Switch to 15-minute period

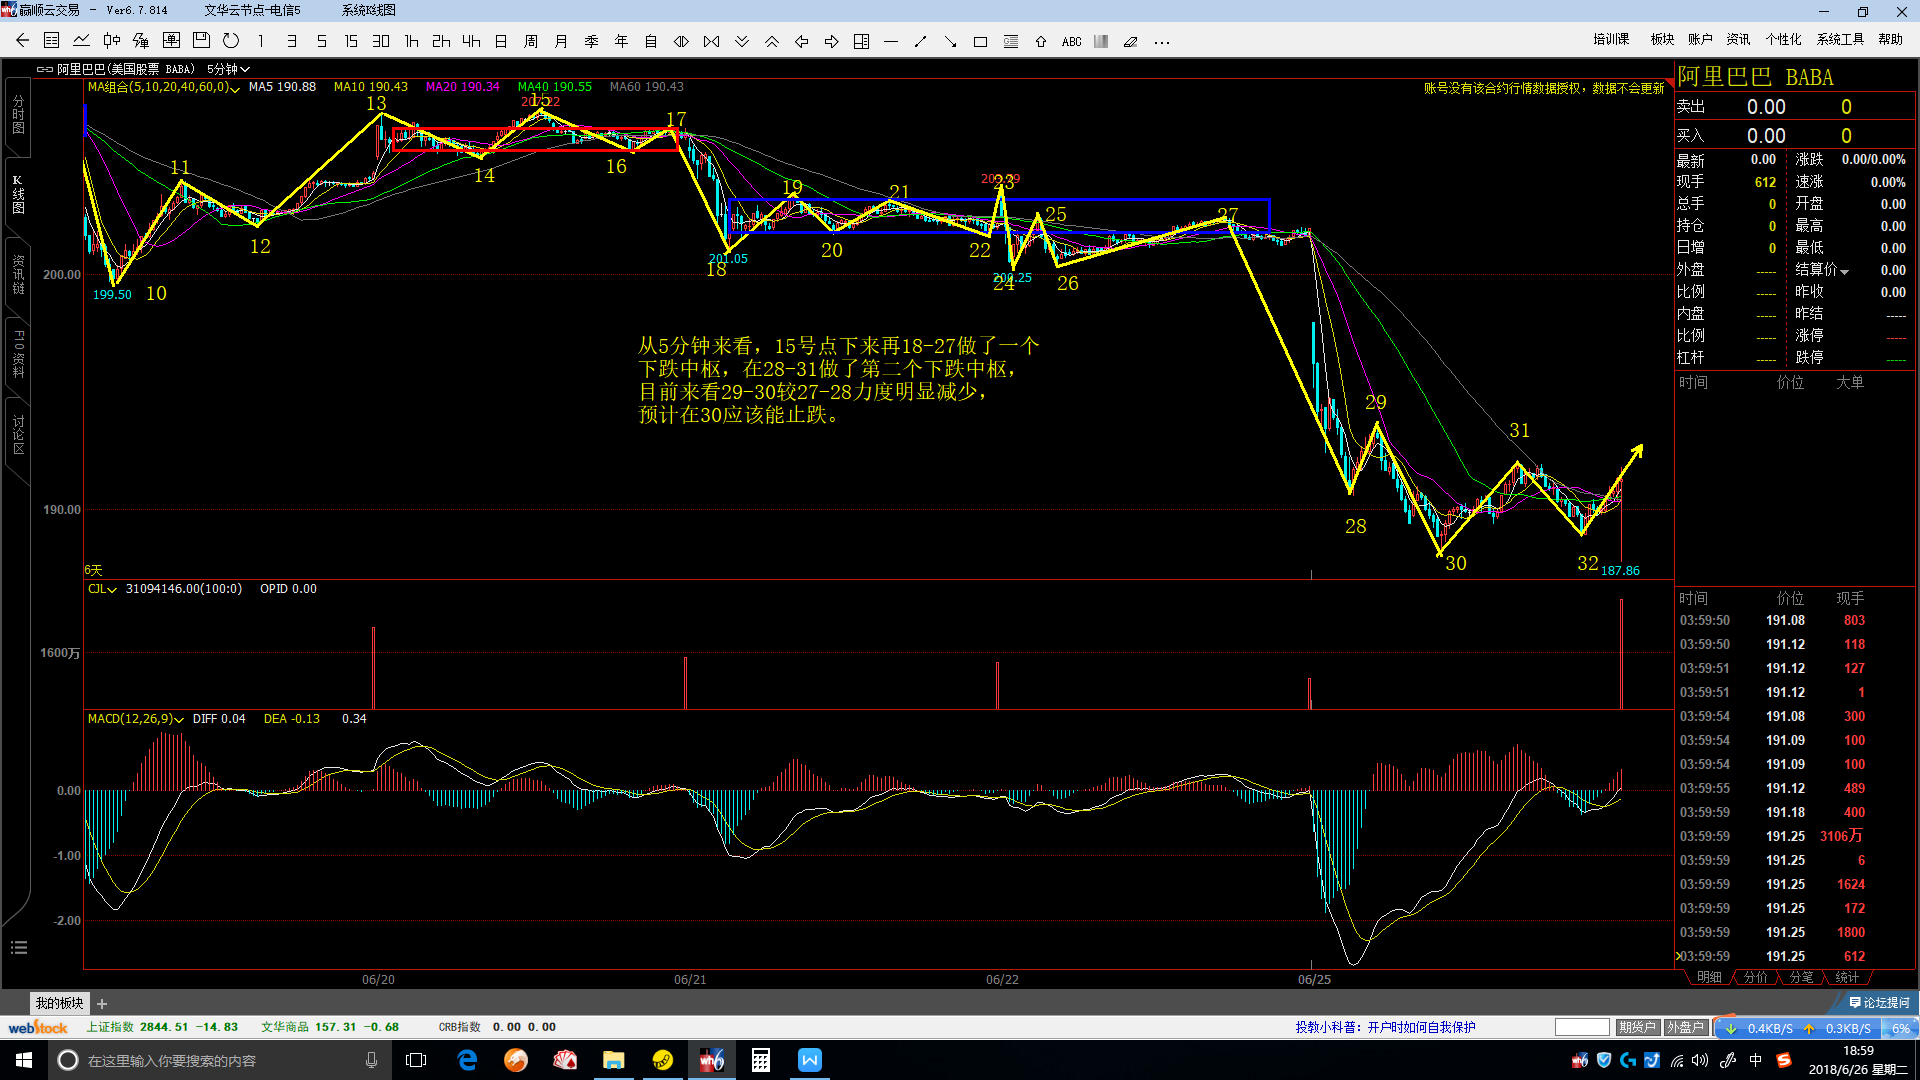pyautogui.click(x=351, y=41)
